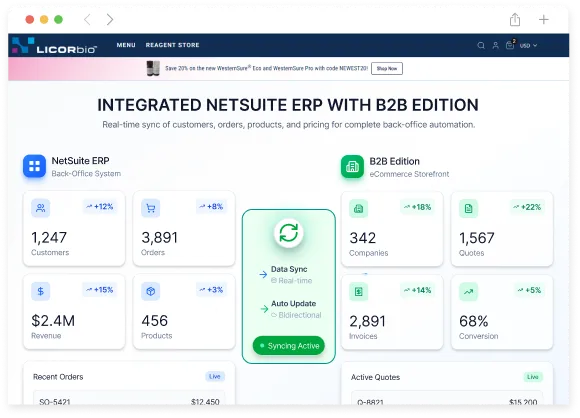Click the LICORbio logo
Image resolution: width=580 pixels, height=418 pixels.
coord(54,45)
